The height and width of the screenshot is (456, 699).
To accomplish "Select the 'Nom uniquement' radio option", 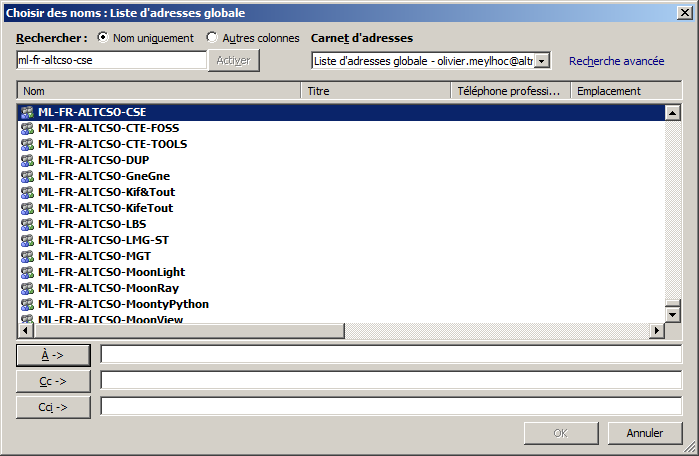I will tap(103, 38).
